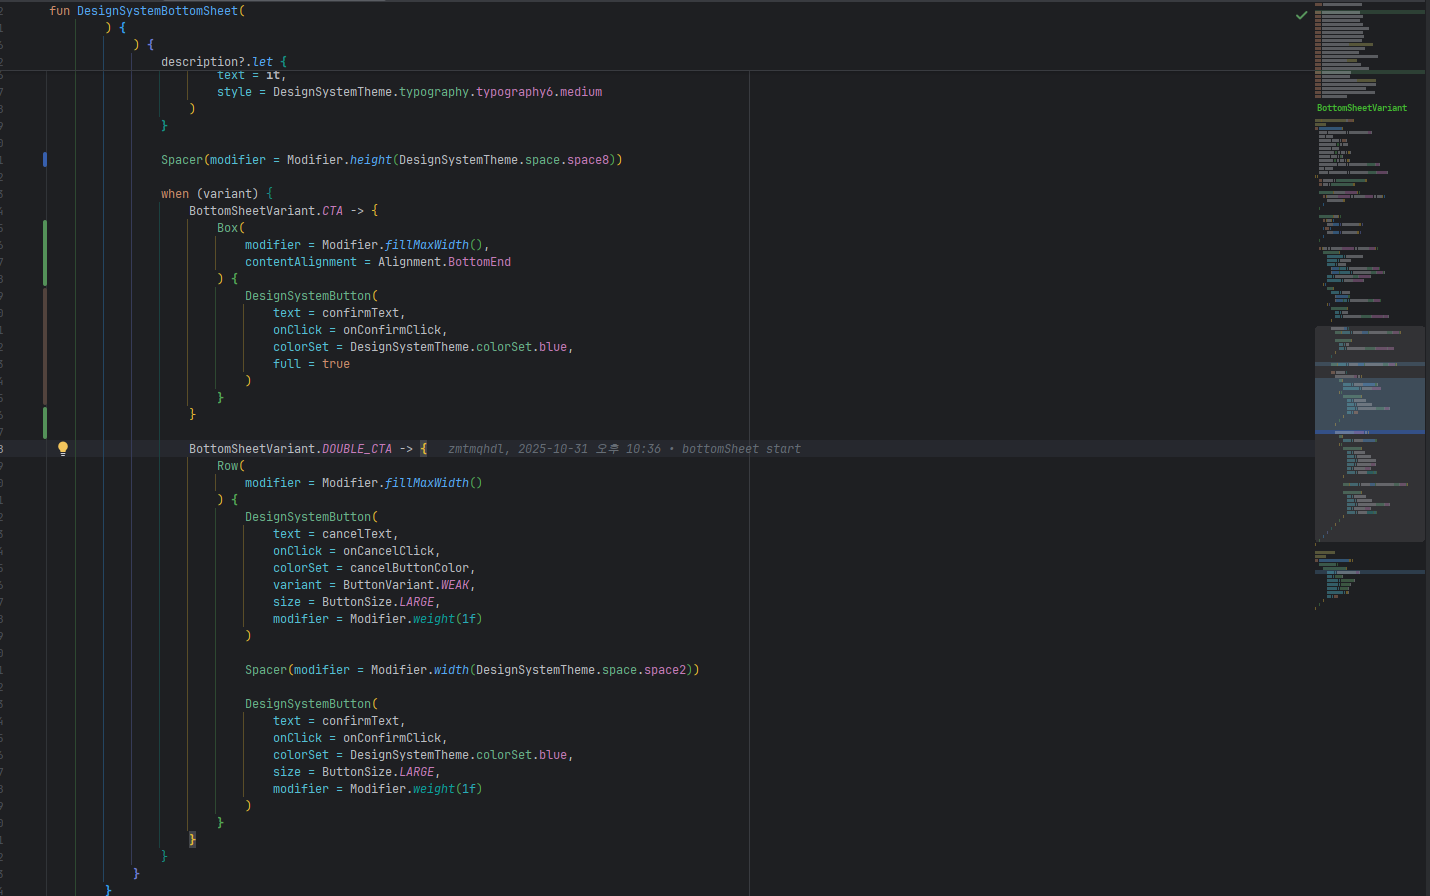Click the yellow lightbulb quick-fix icon
The width and height of the screenshot is (1430, 896).
click(63, 449)
